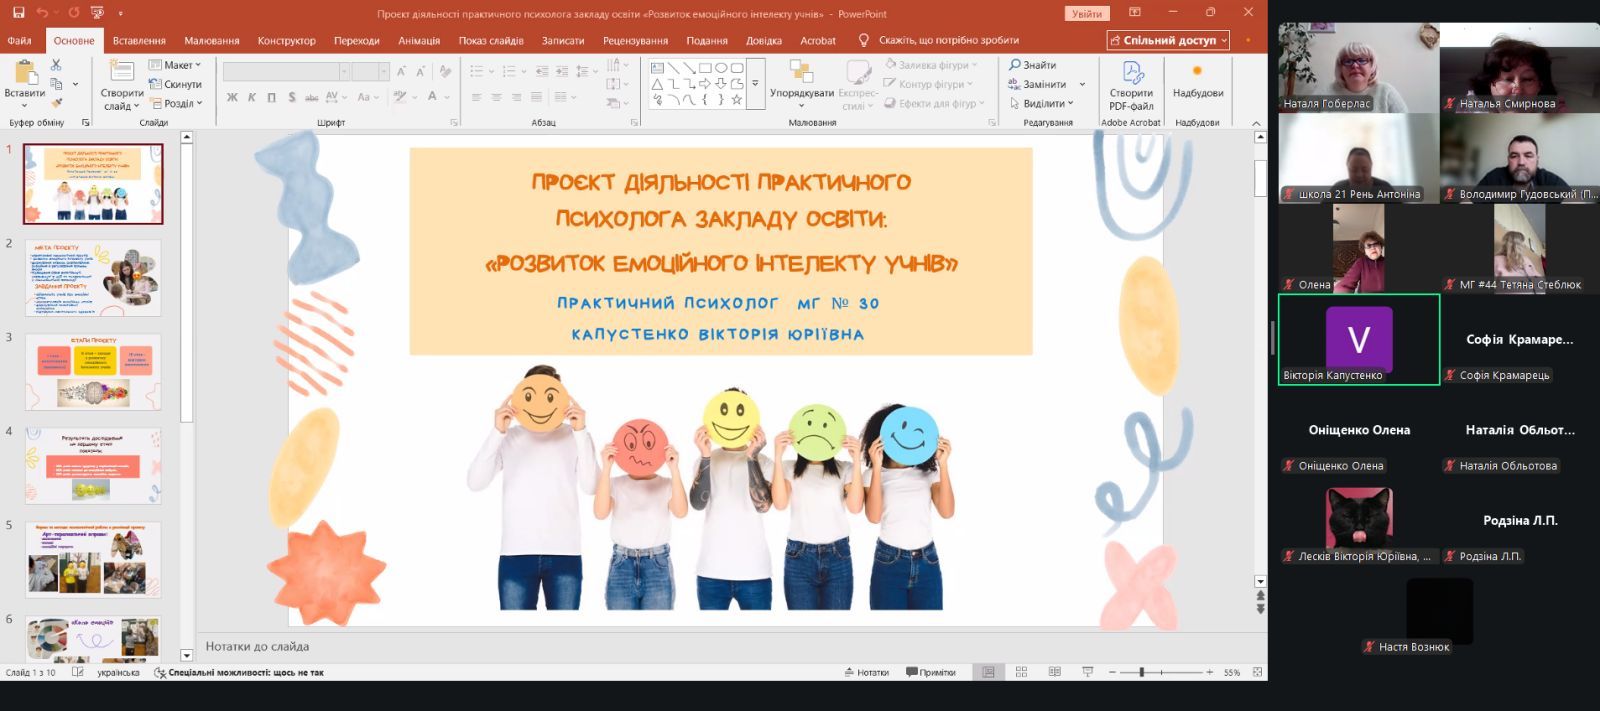Toggle italic К formatting
Image resolution: width=1600 pixels, height=711 pixels.
point(252,97)
